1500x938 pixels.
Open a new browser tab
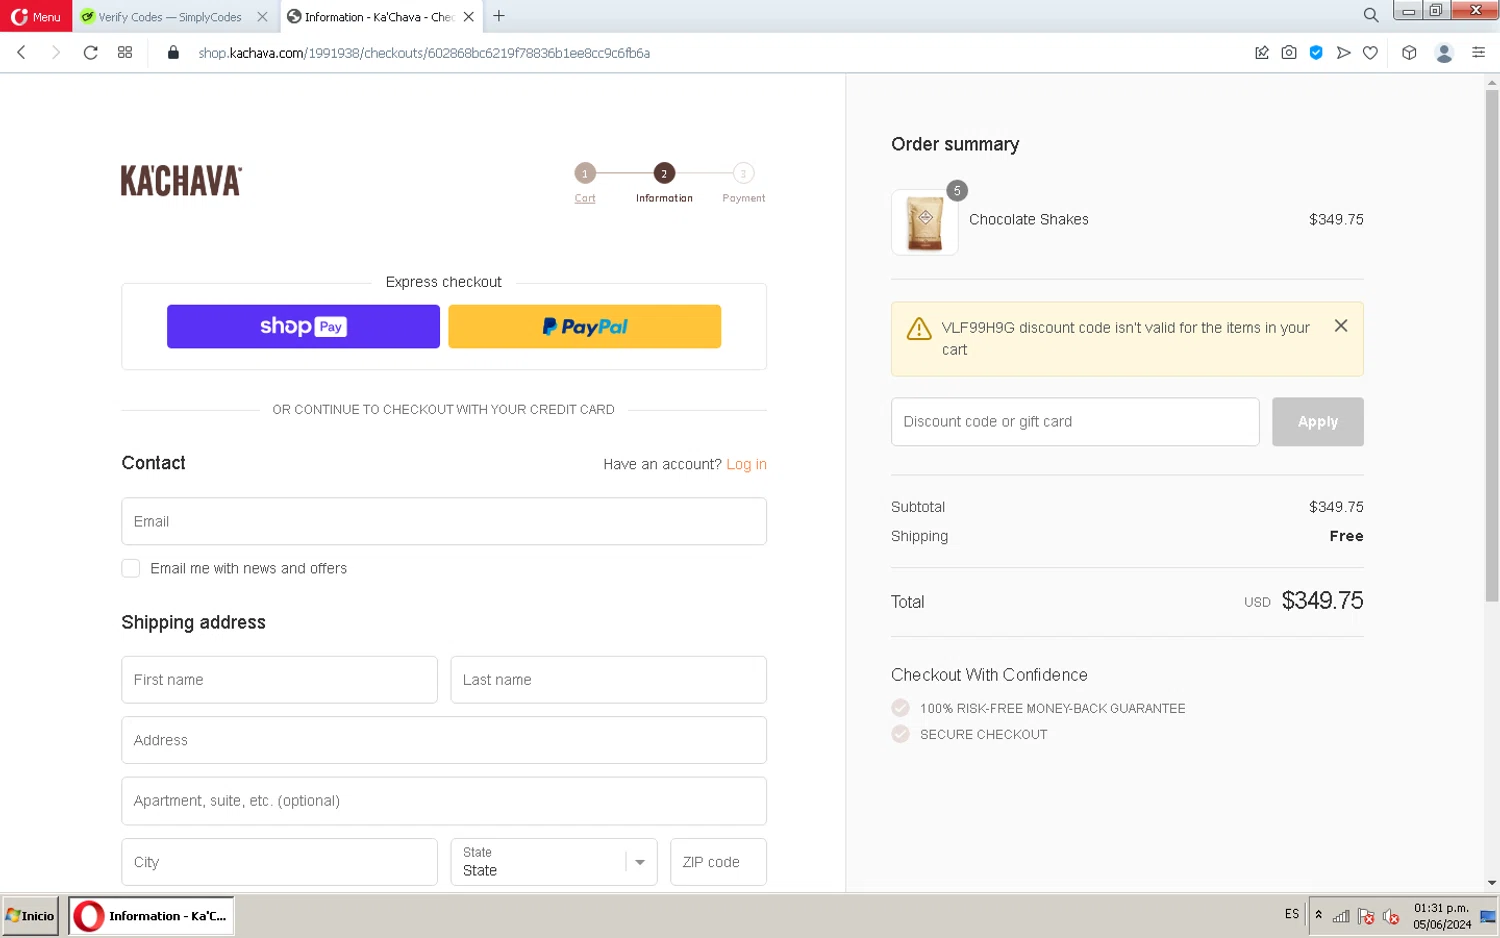[499, 16]
